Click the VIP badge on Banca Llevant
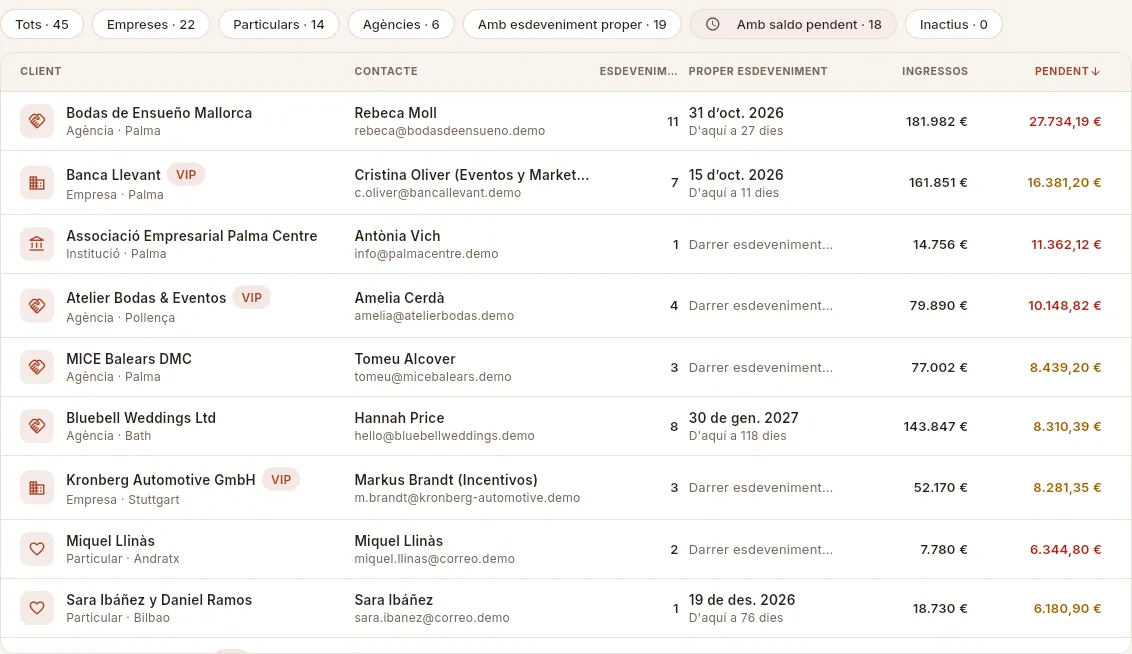The image size is (1132, 654). [x=186, y=175]
